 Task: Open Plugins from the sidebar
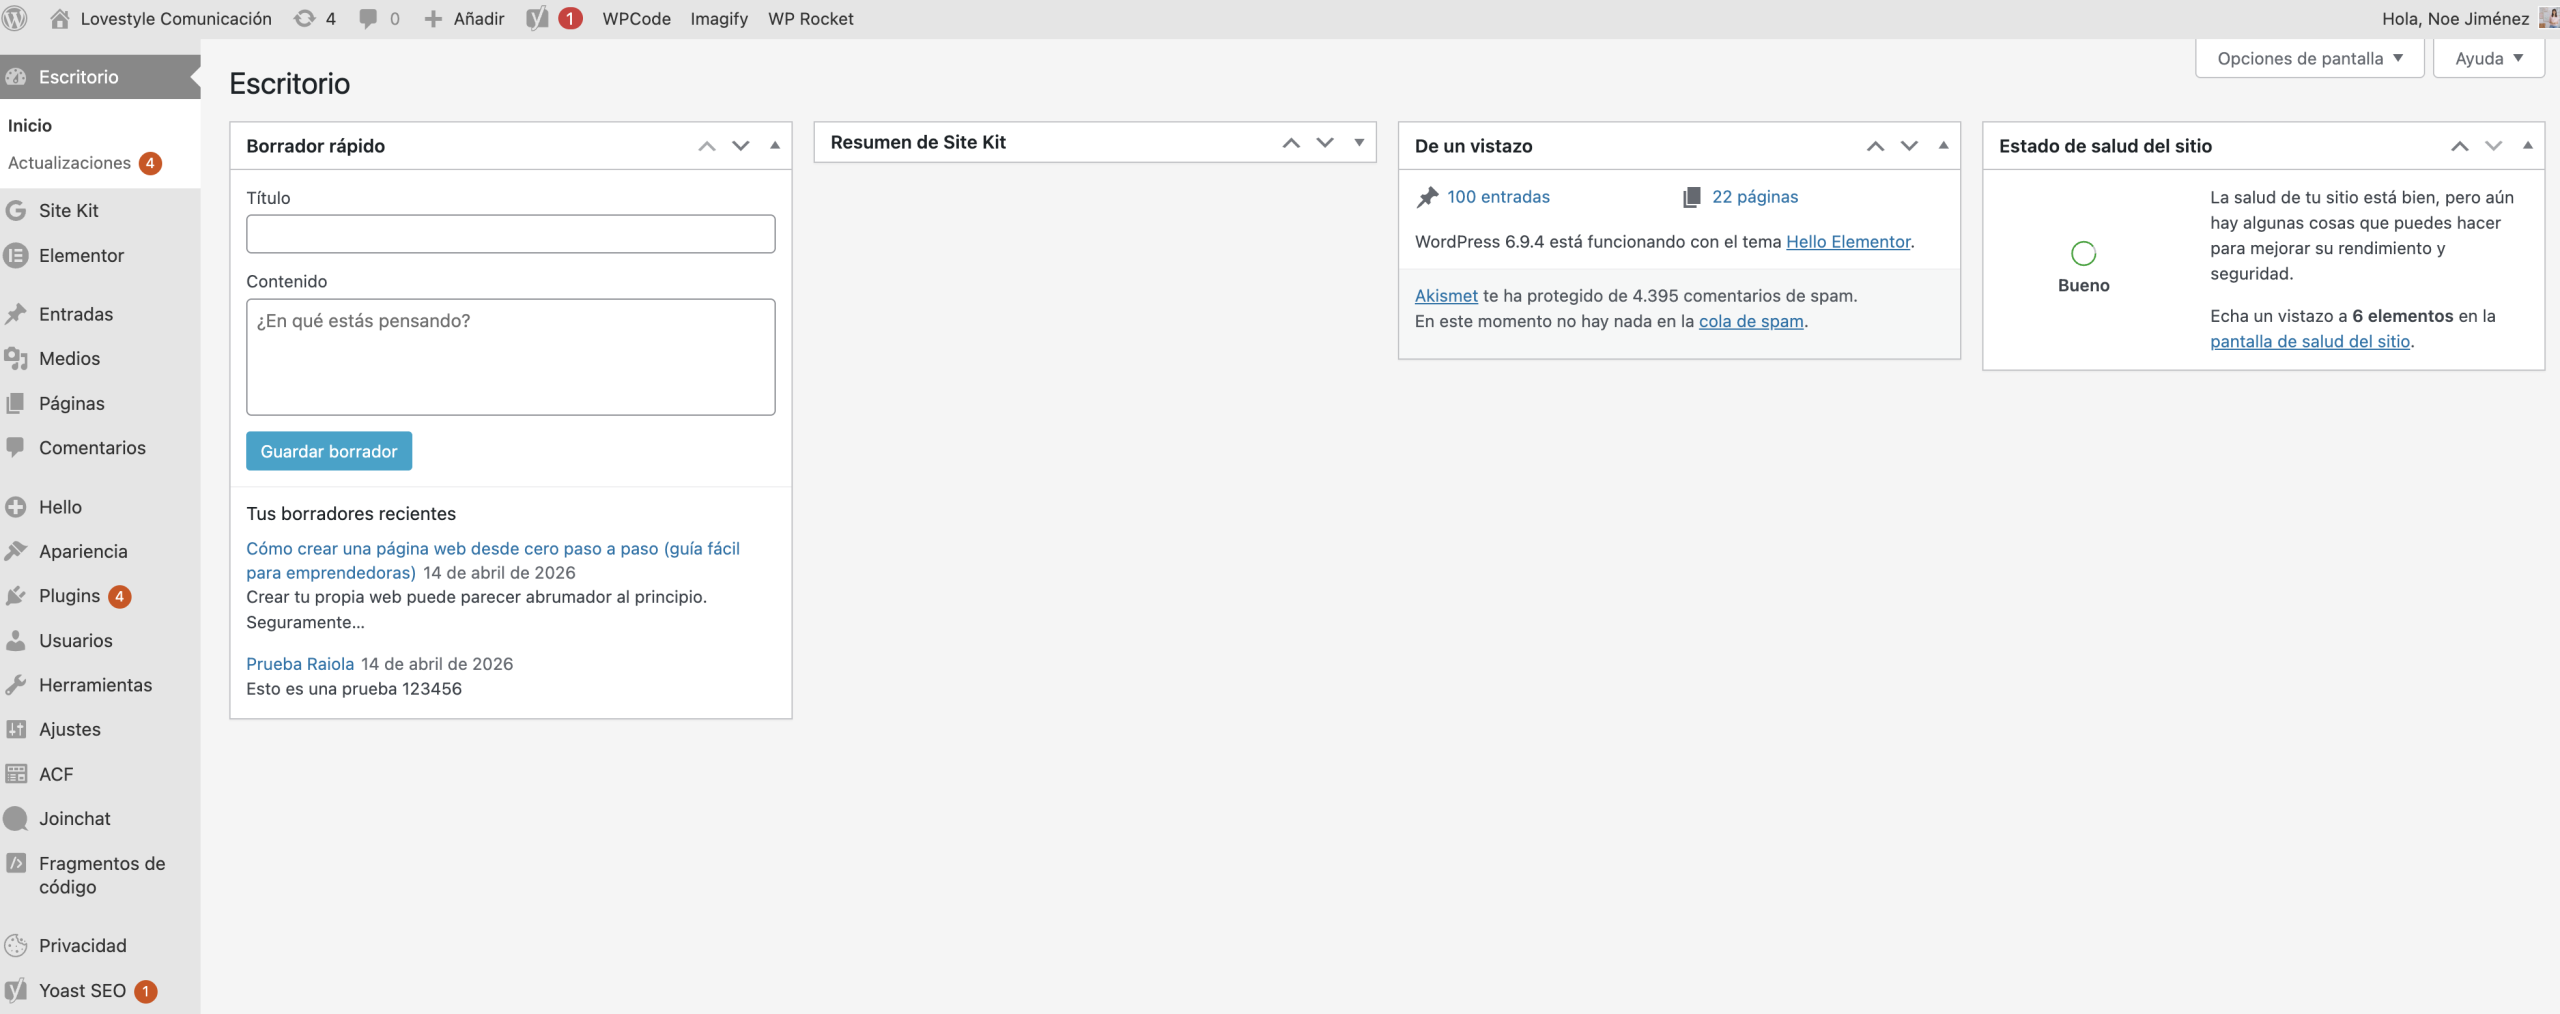(69, 596)
